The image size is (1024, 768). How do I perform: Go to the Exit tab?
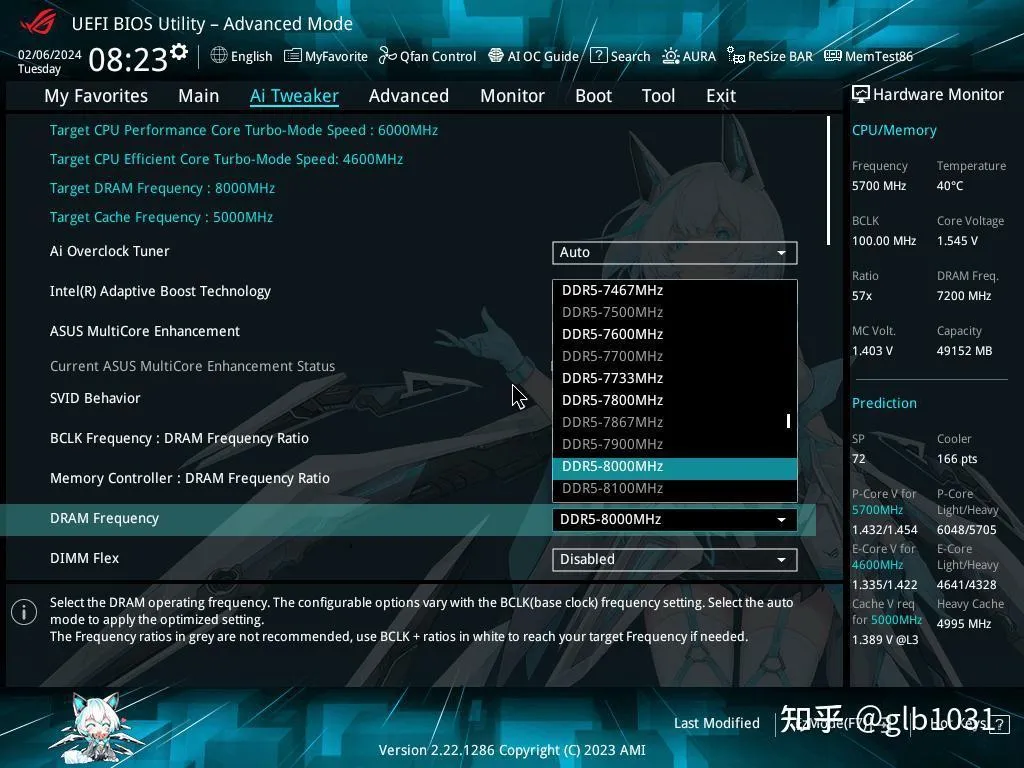[x=721, y=96]
